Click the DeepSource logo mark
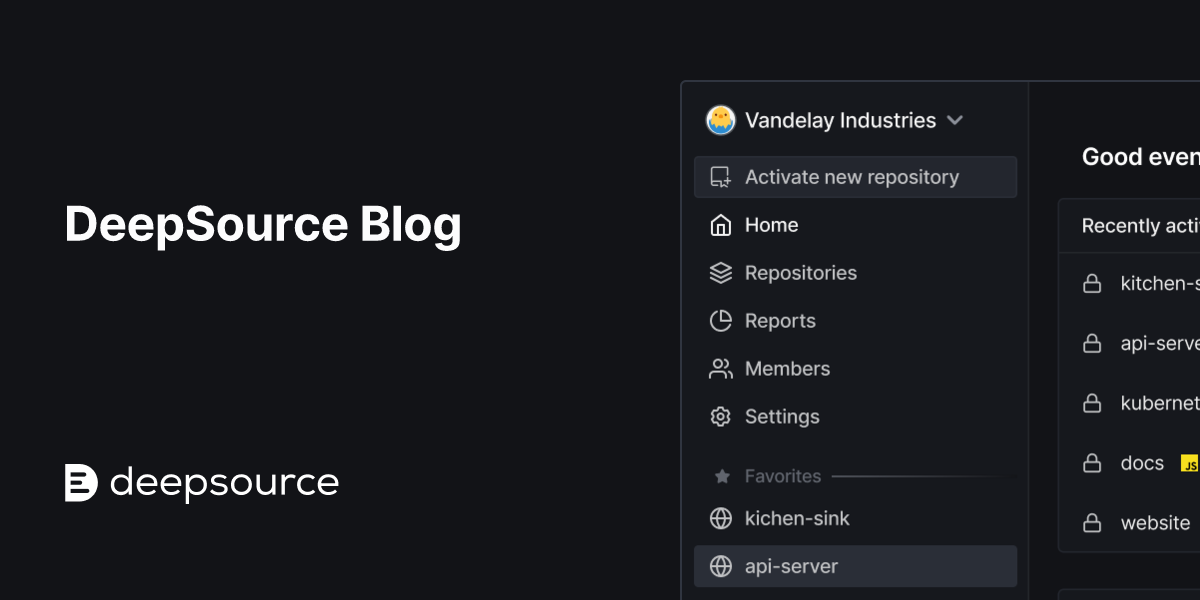 (80, 483)
